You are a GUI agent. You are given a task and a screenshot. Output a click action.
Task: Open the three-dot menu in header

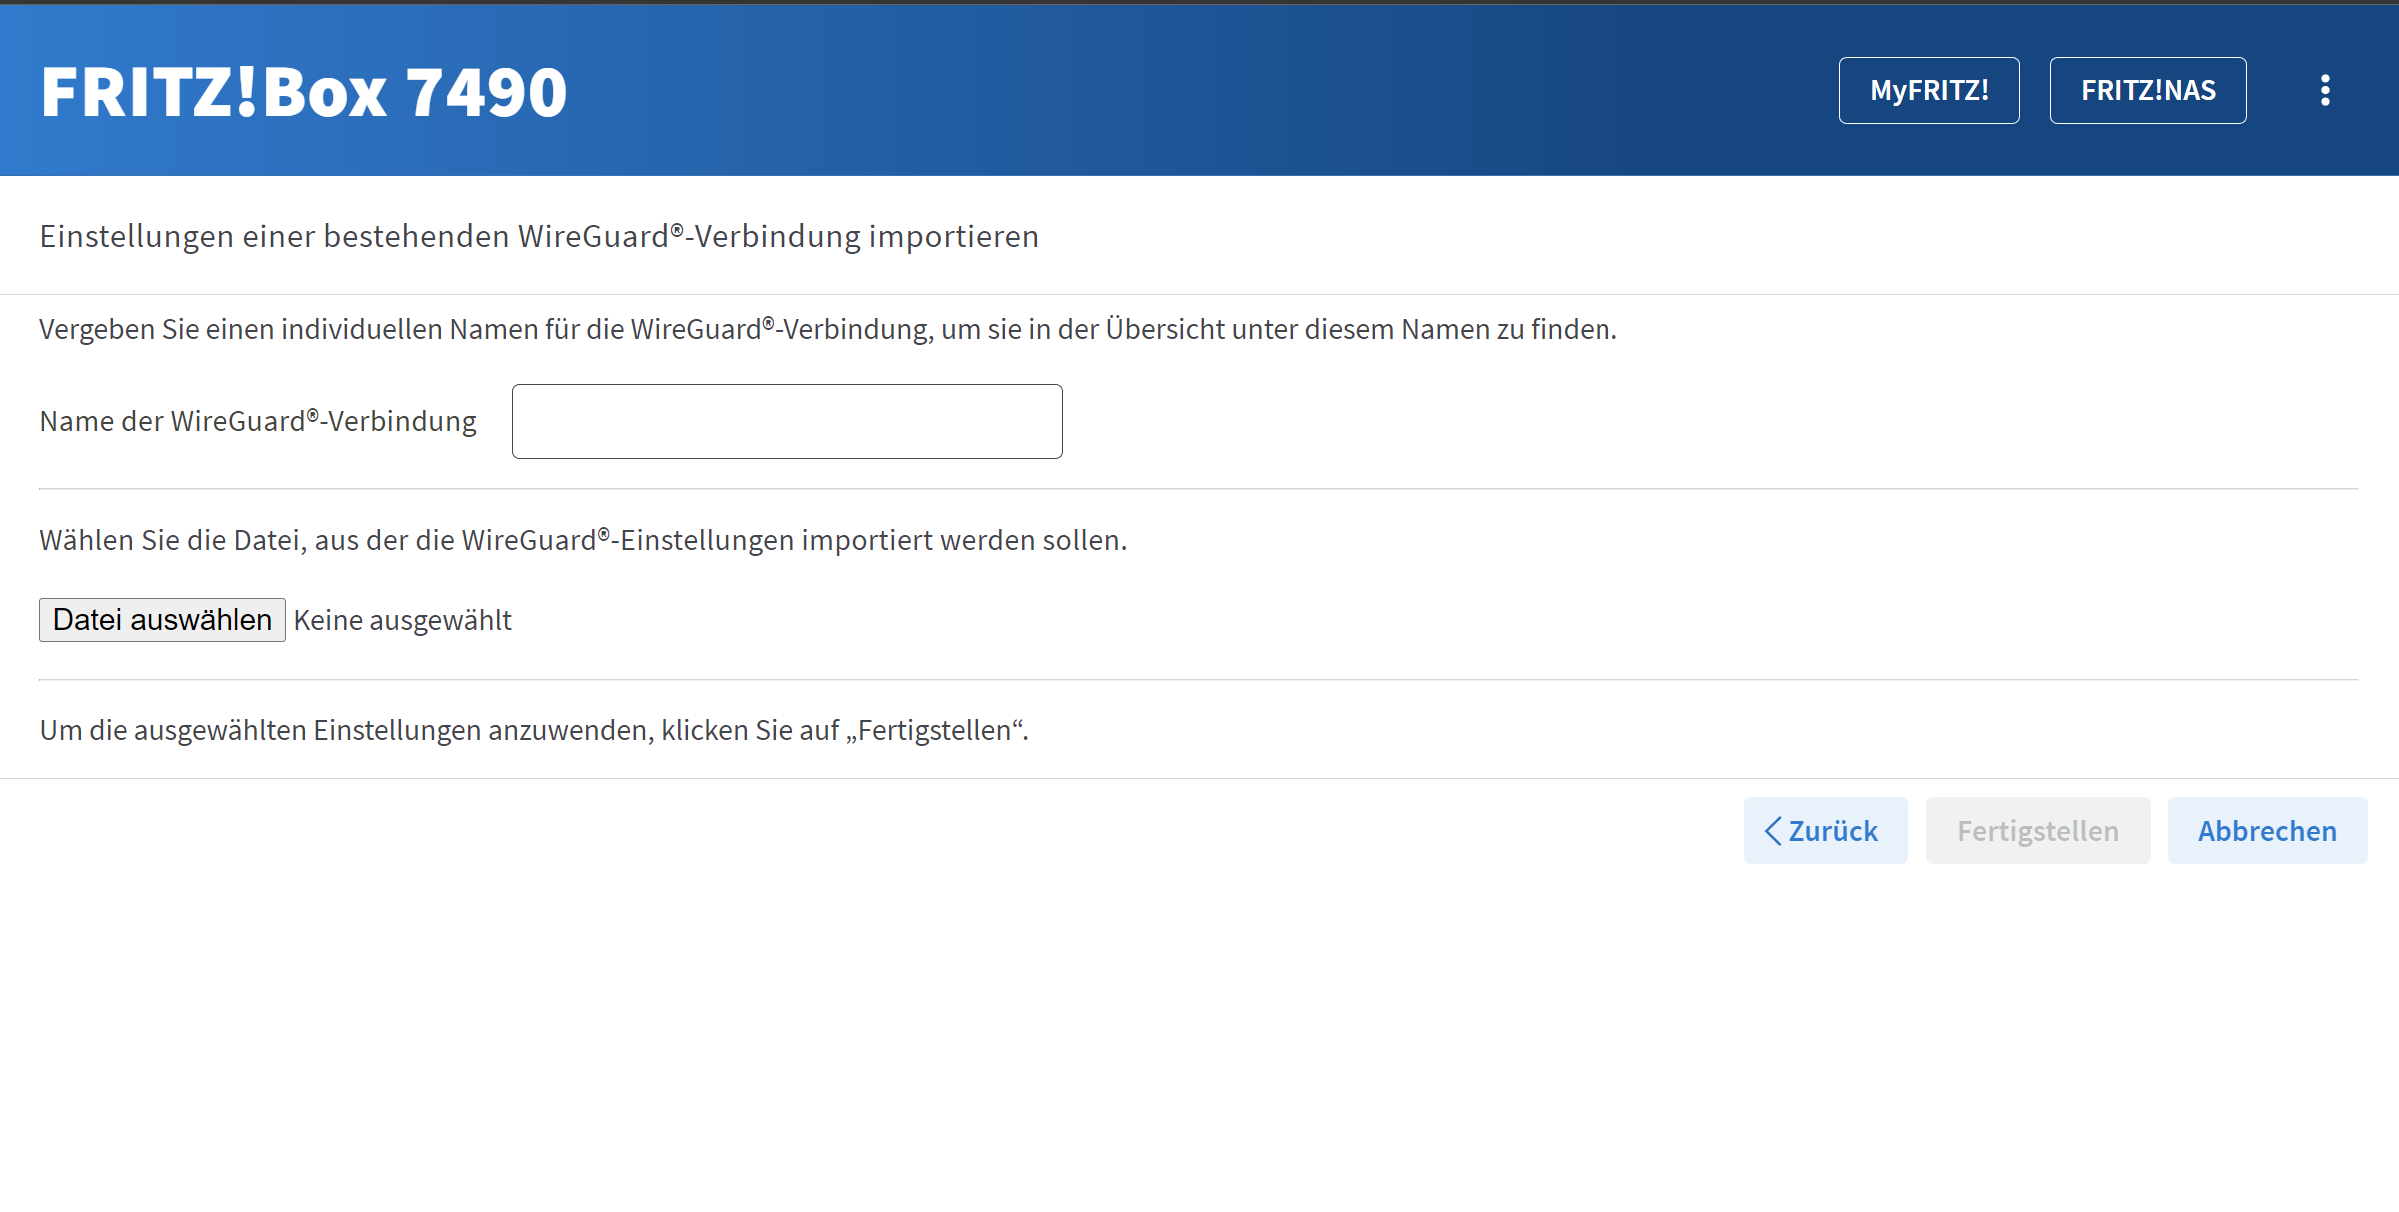pos(2325,90)
